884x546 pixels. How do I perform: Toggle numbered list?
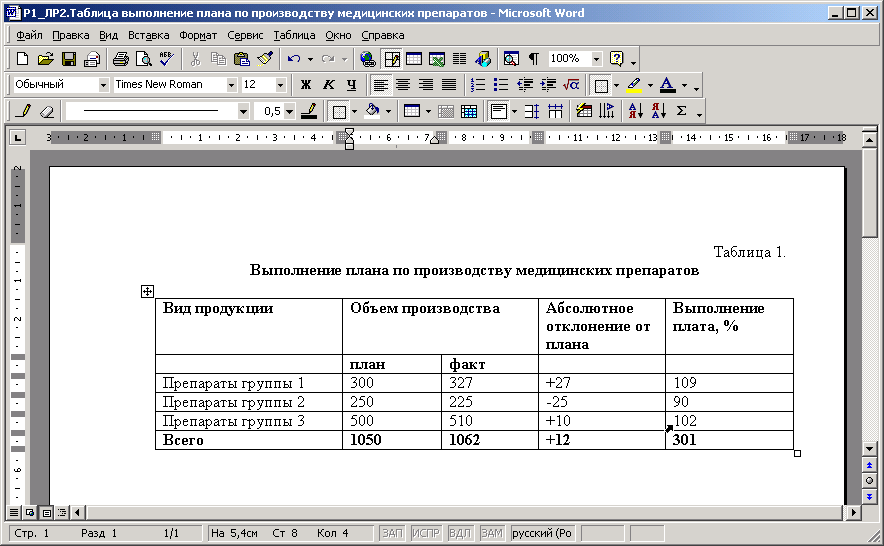(x=478, y=85)
